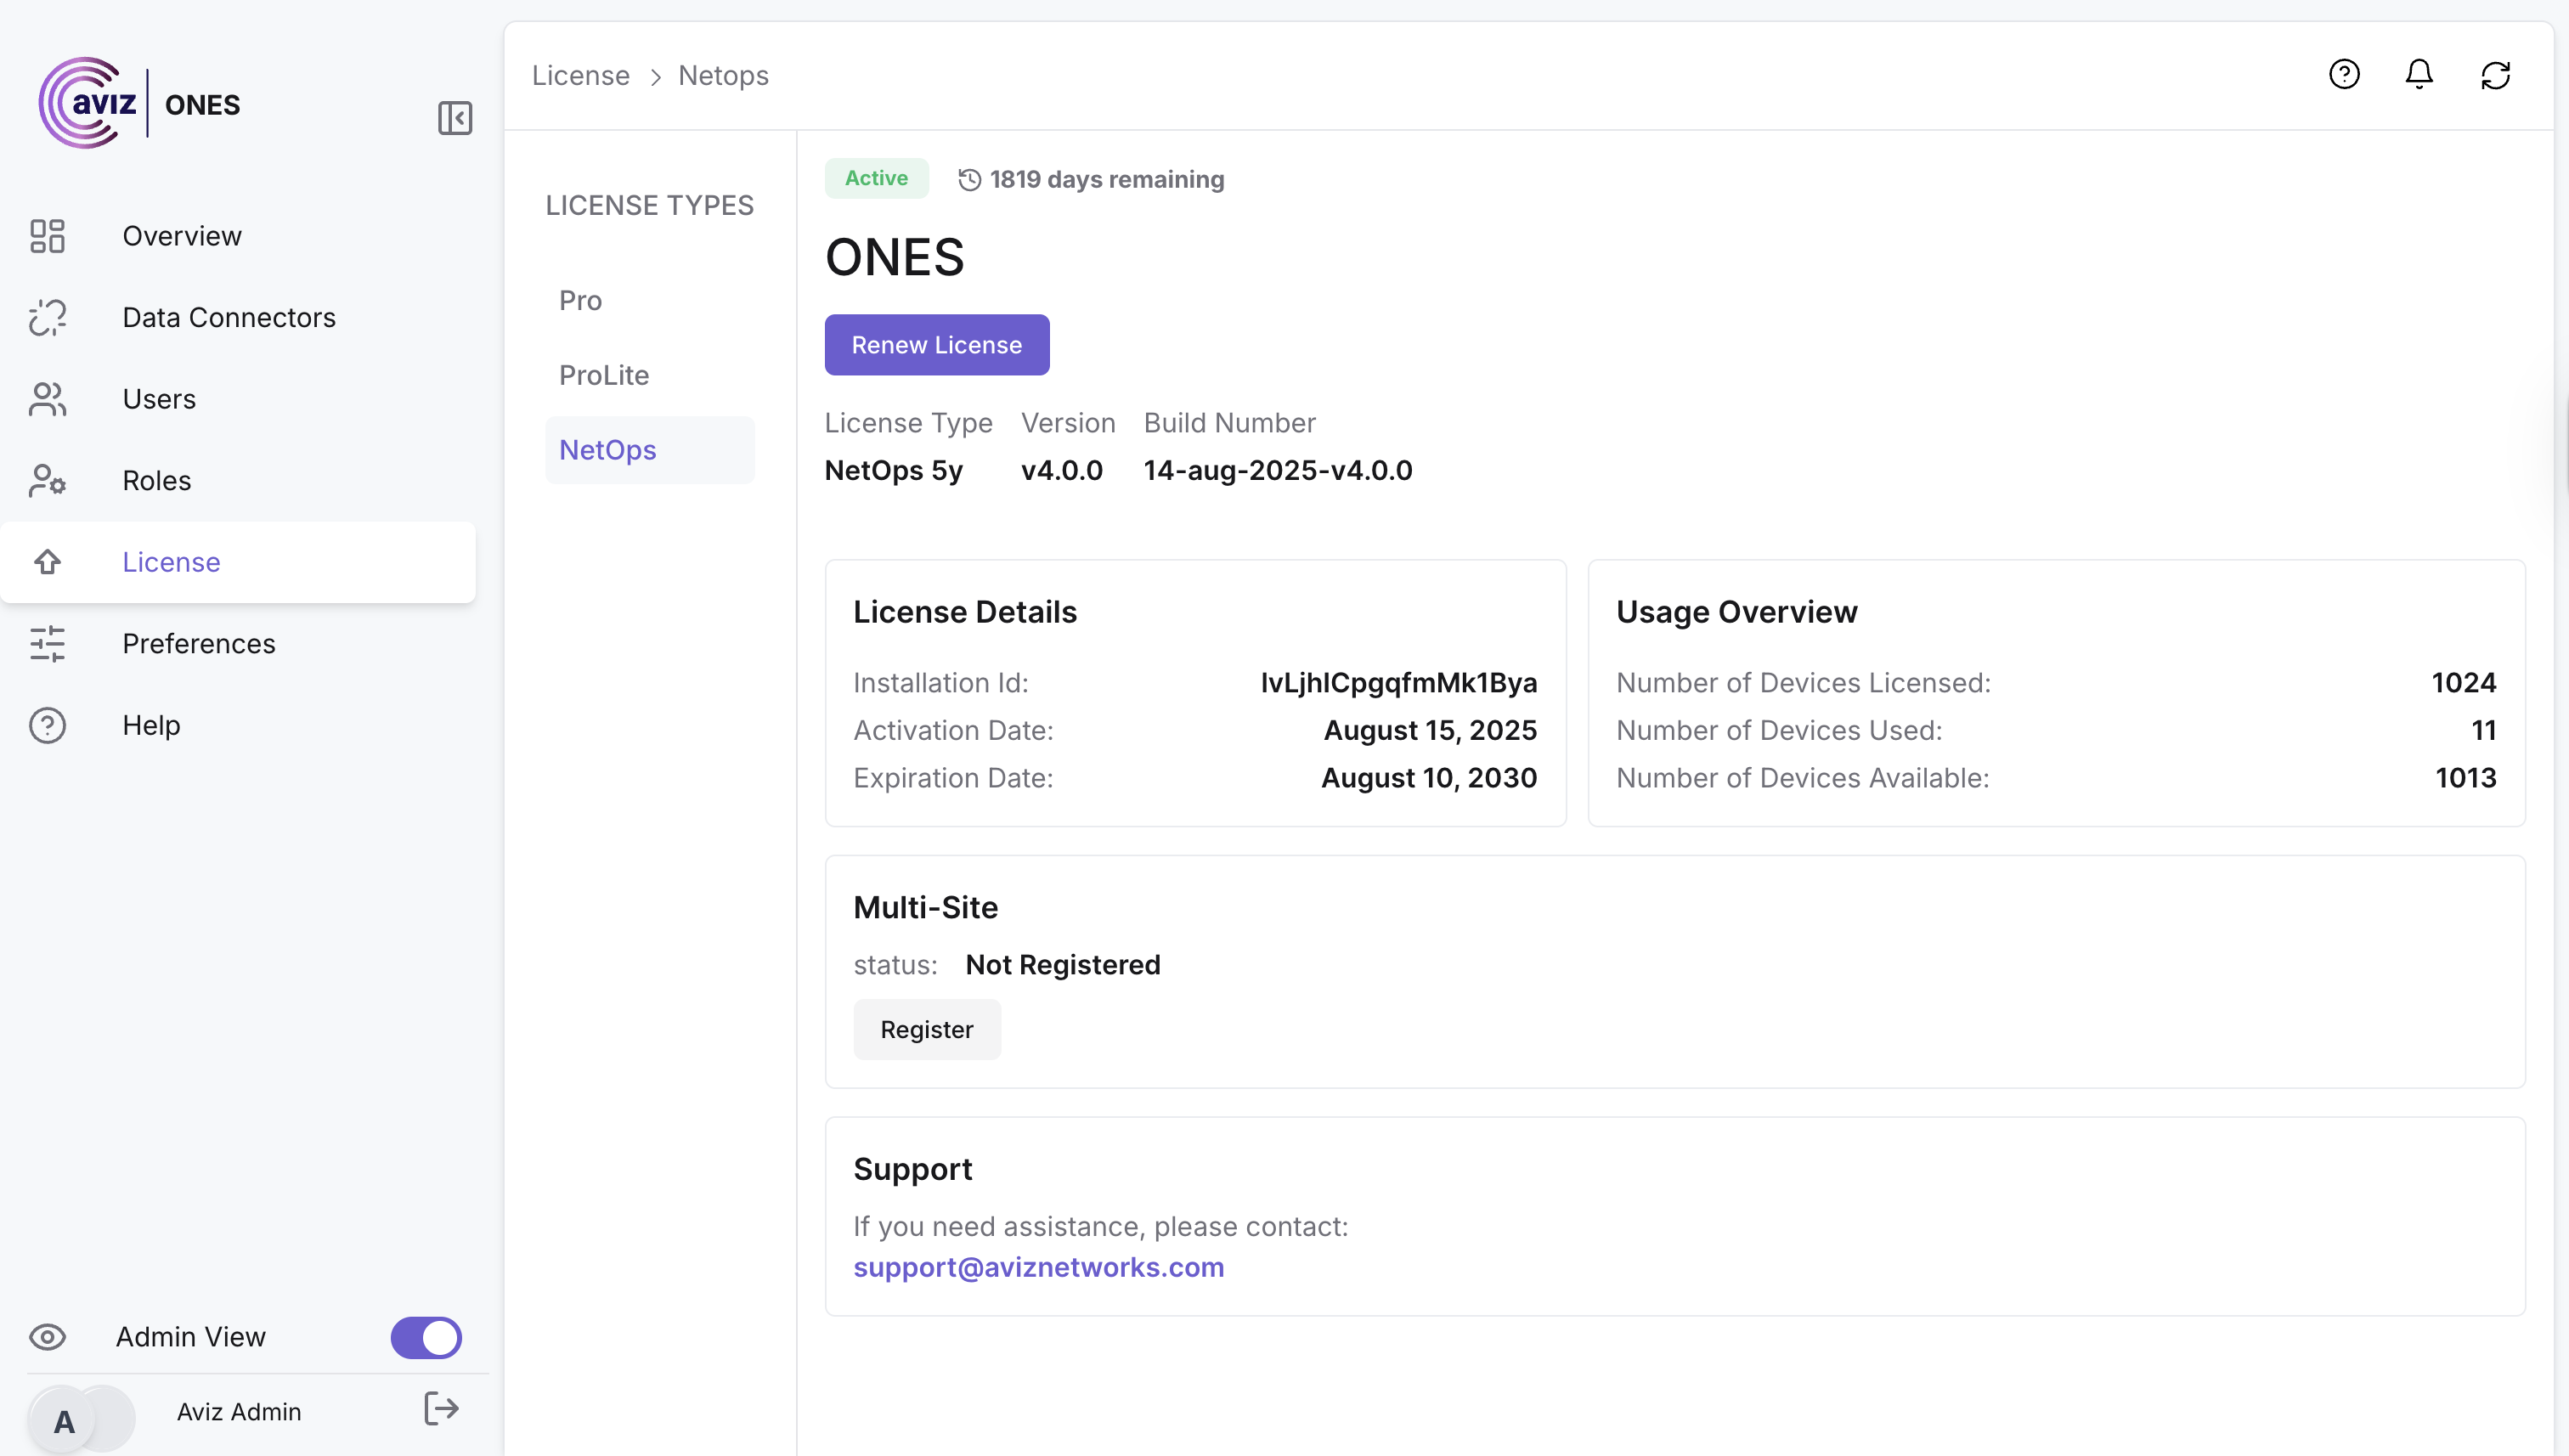2569x1456 pixels.
Task: Click the Users people icon
Action: click(47, 399)
